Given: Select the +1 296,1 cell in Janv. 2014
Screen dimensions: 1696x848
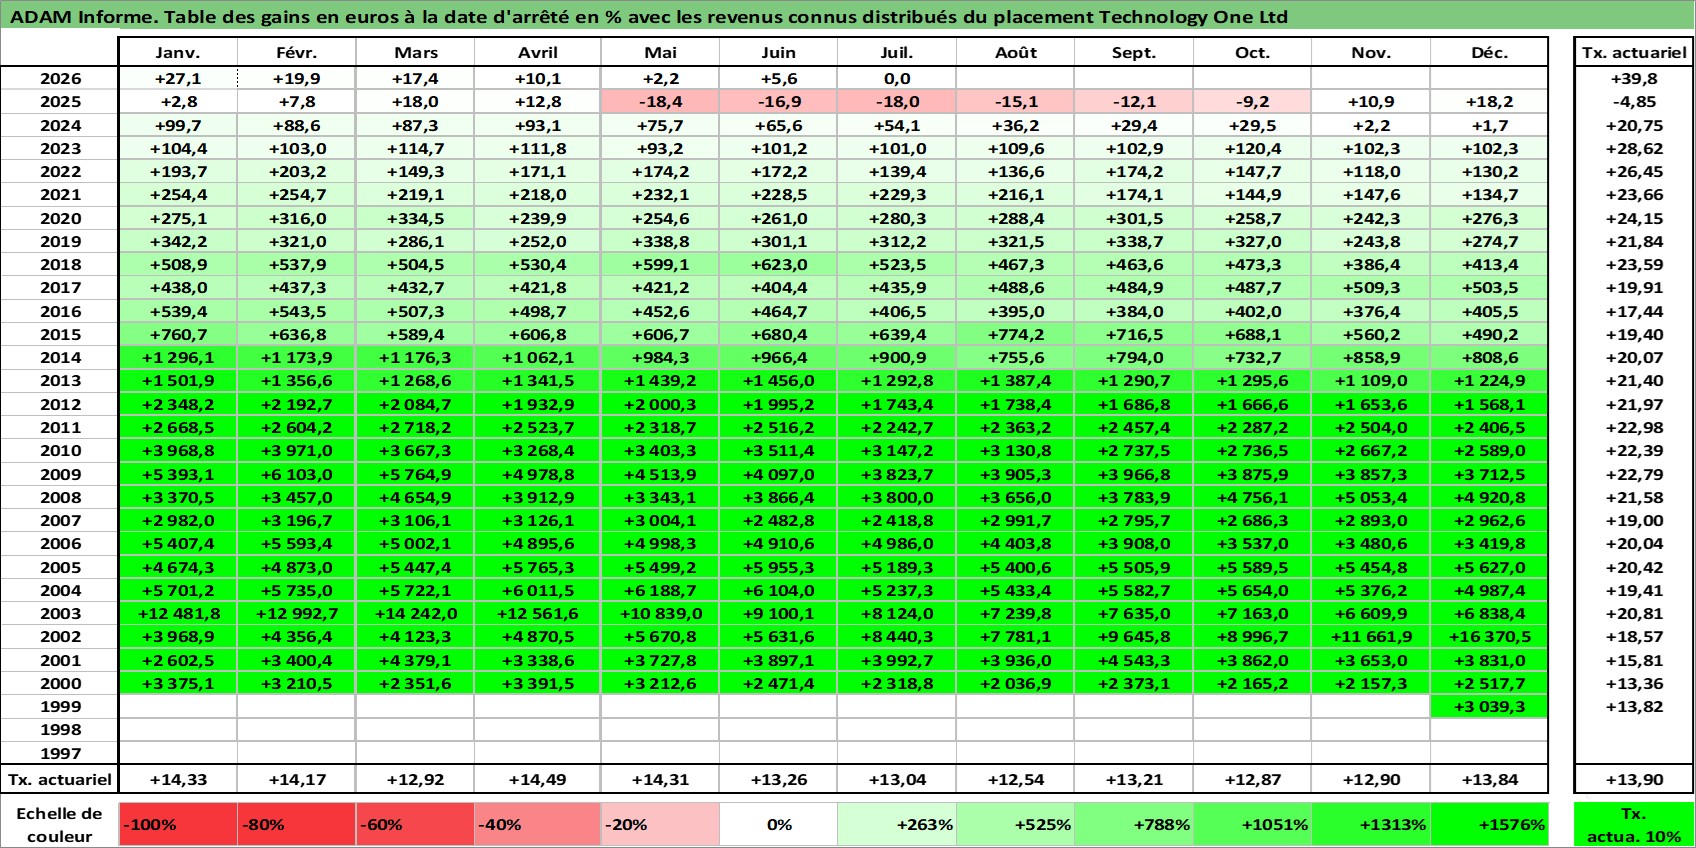Looking at the screenshot, I should point(178,357).
